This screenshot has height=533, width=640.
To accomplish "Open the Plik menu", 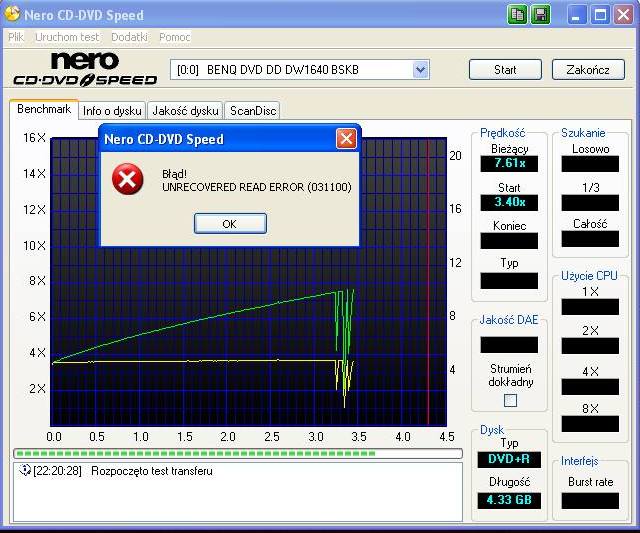I will pyautogui.click(x=16, y=37).
